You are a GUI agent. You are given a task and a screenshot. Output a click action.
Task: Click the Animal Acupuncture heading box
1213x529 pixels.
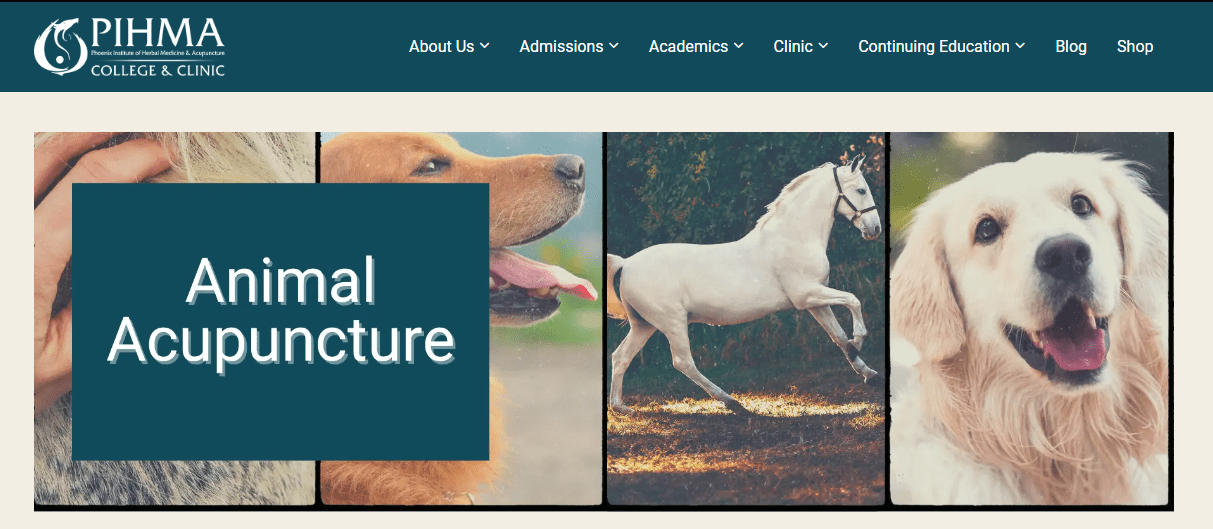pos(280,321)
